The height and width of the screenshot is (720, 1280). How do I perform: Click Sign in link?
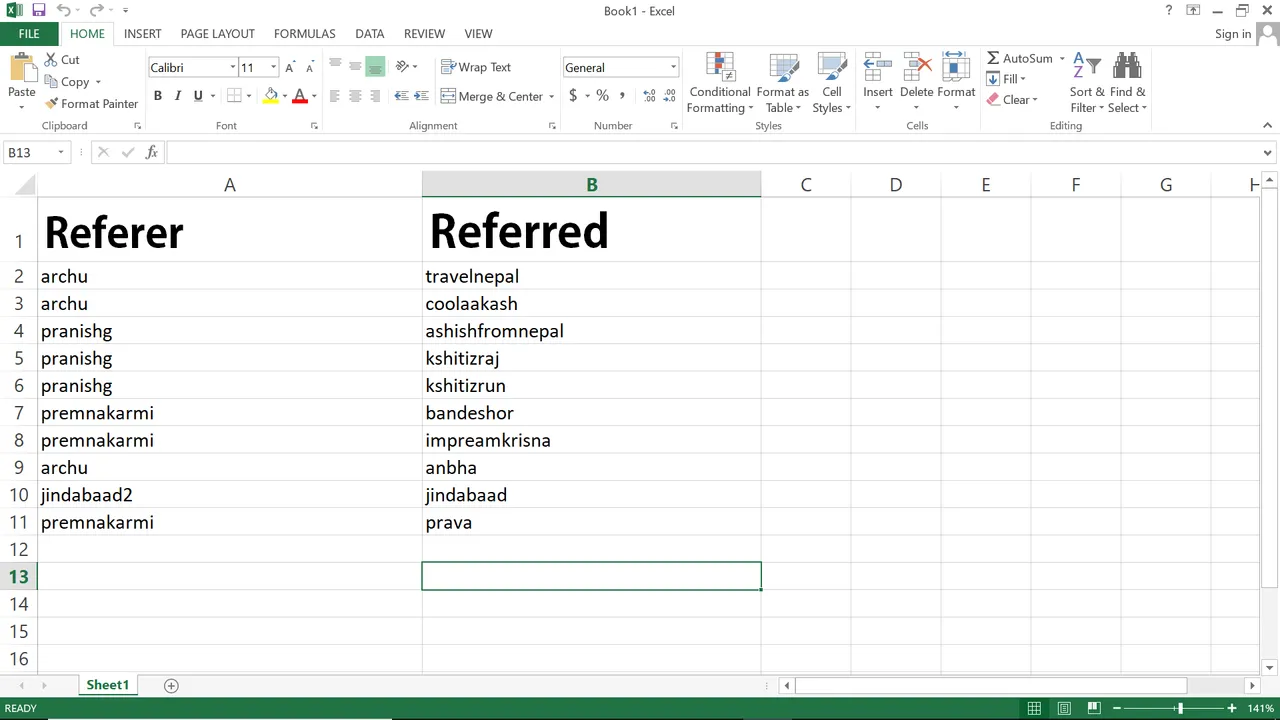pos(1232,34)
